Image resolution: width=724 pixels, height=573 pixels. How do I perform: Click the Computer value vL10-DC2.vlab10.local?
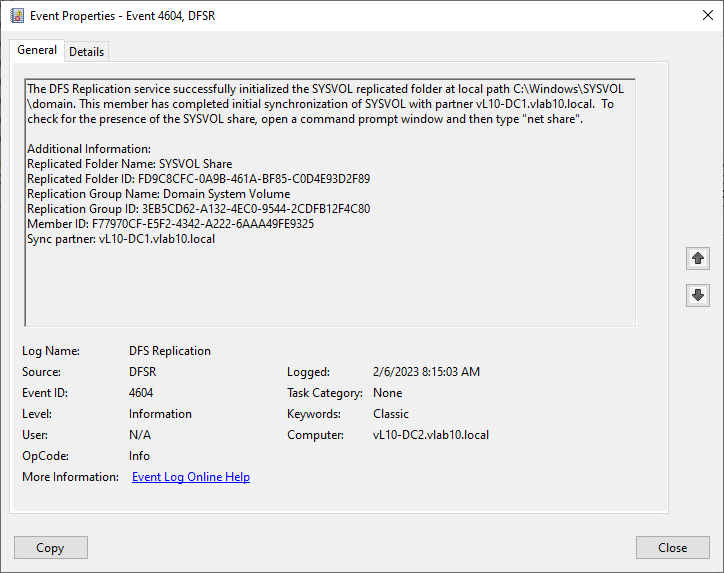tap(431, 435)
